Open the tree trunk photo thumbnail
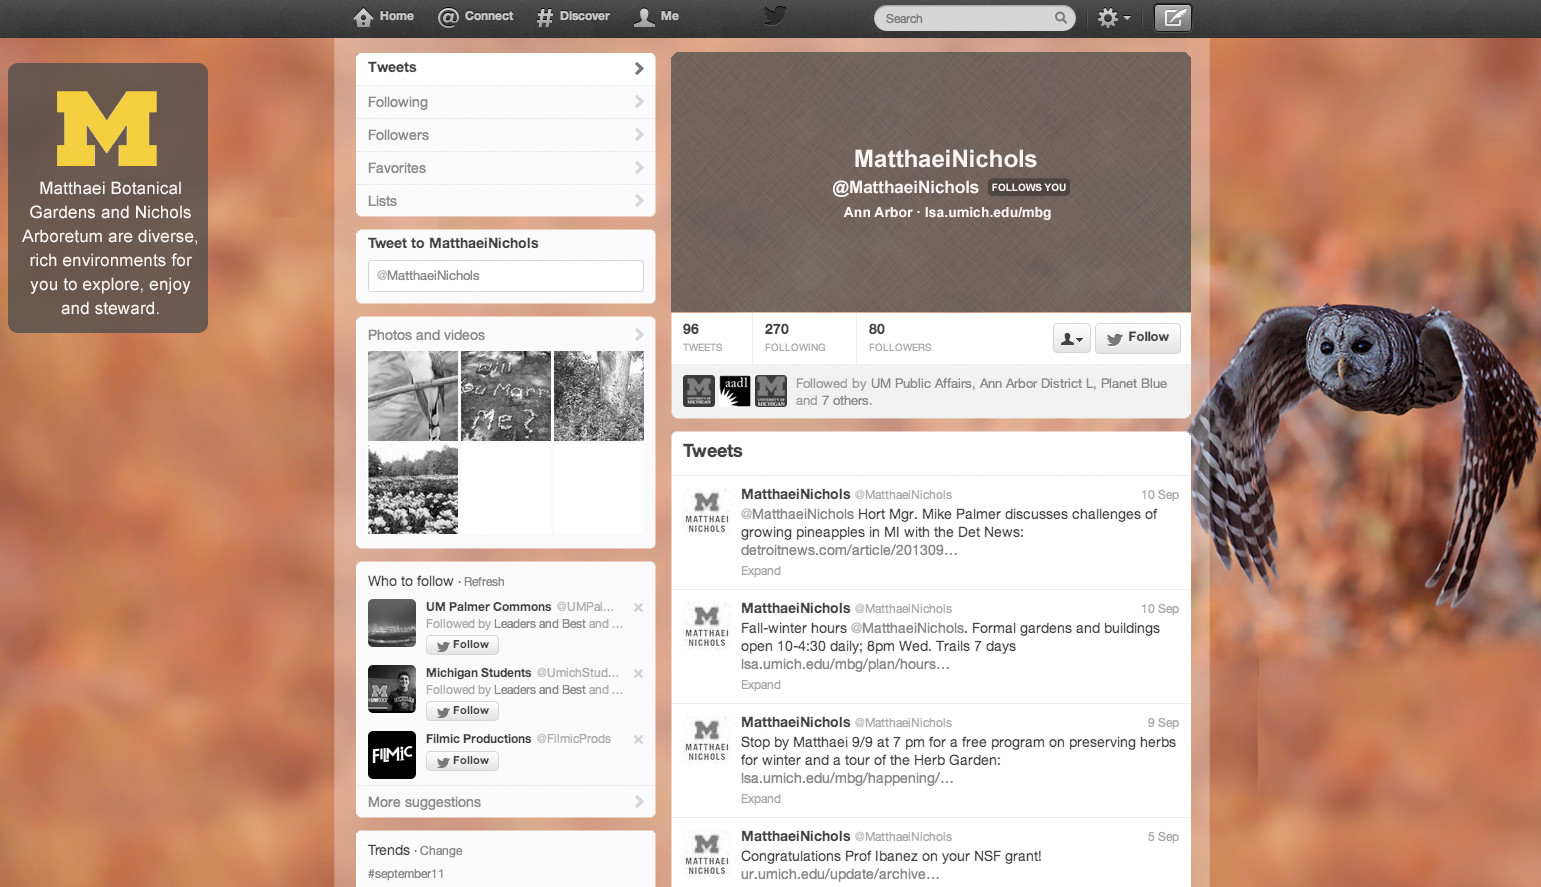The image size is (1541, 887). (x=599, y=396)
